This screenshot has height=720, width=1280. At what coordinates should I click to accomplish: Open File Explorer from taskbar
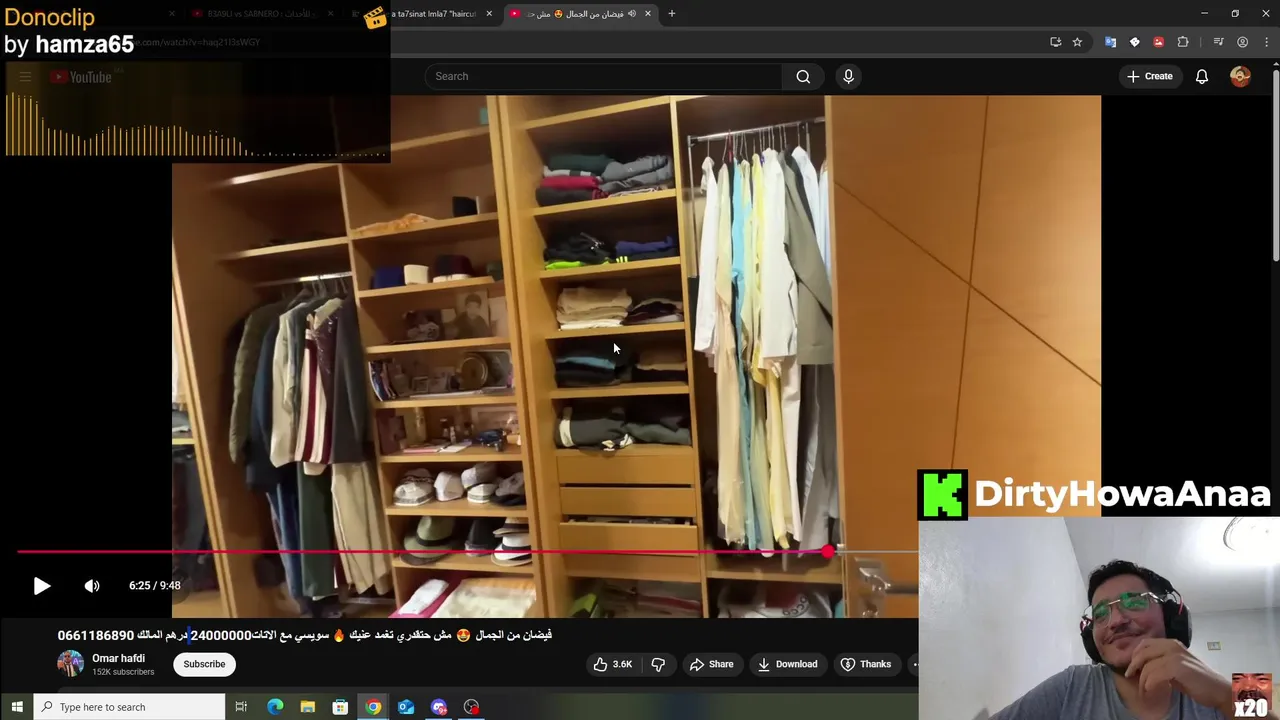click(x=308, y=707)
